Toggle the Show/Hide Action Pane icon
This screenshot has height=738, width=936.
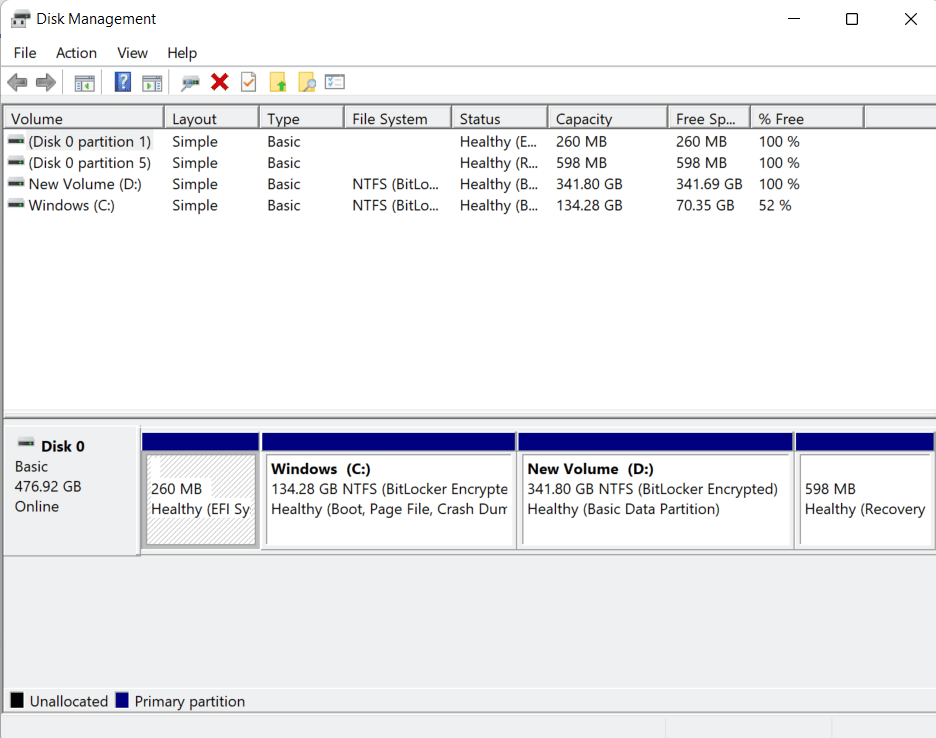coord(152,83)
